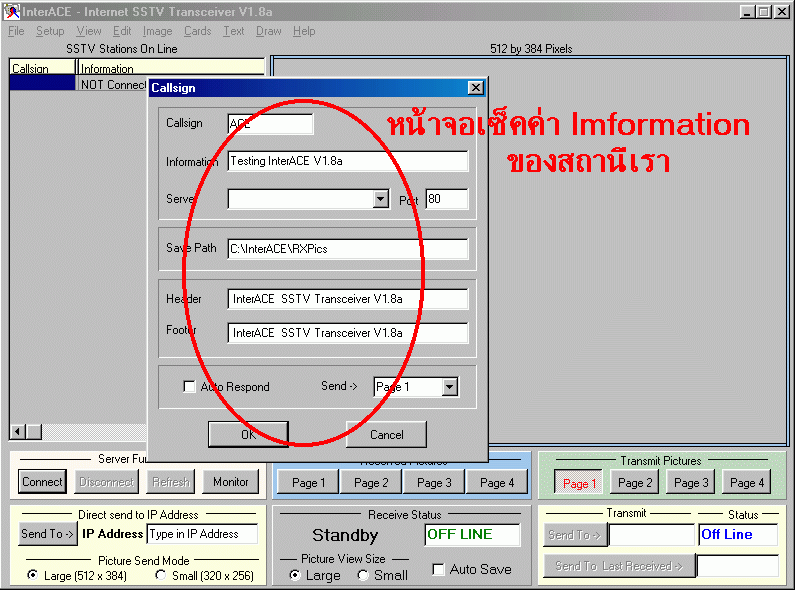Click the InterACE application icon in title bar
The width and height of the screenshot is (795, 590).
pos(11,11)
